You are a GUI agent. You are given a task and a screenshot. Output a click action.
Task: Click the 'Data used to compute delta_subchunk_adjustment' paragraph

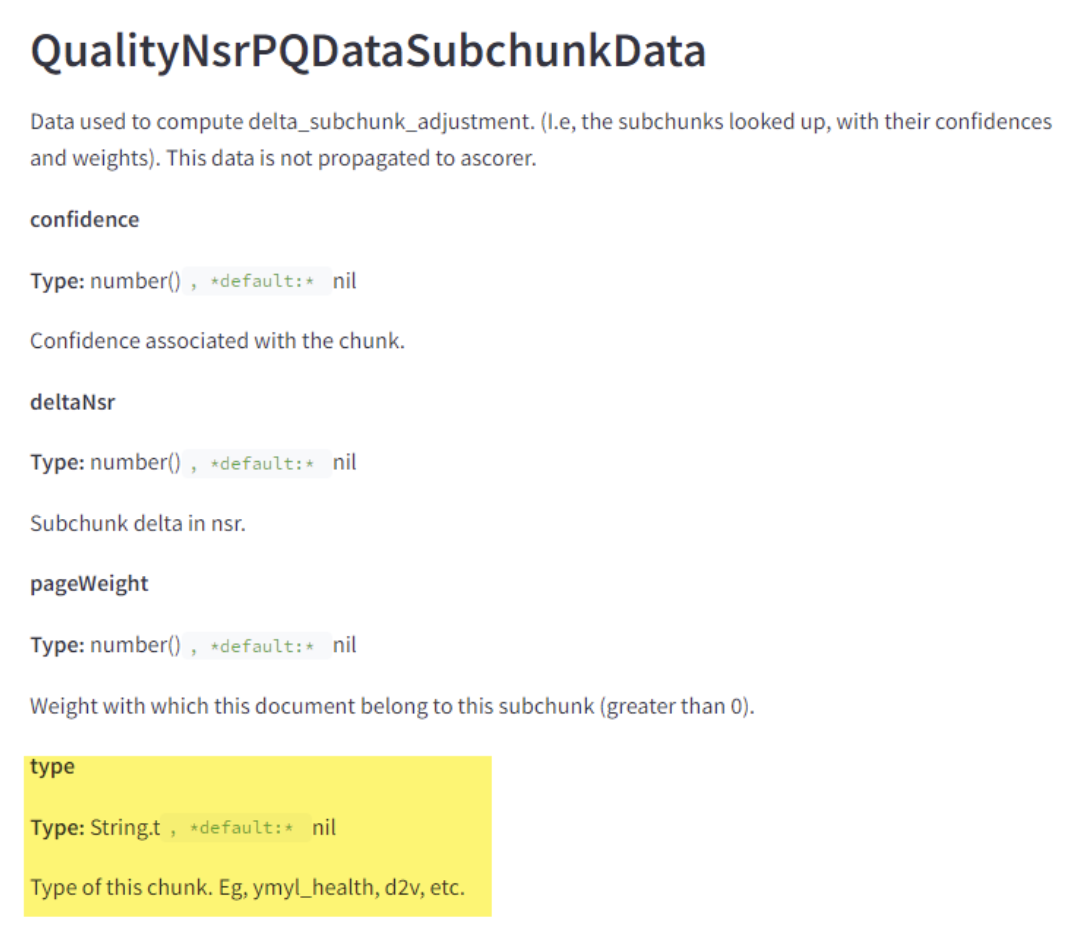[540, 139]
